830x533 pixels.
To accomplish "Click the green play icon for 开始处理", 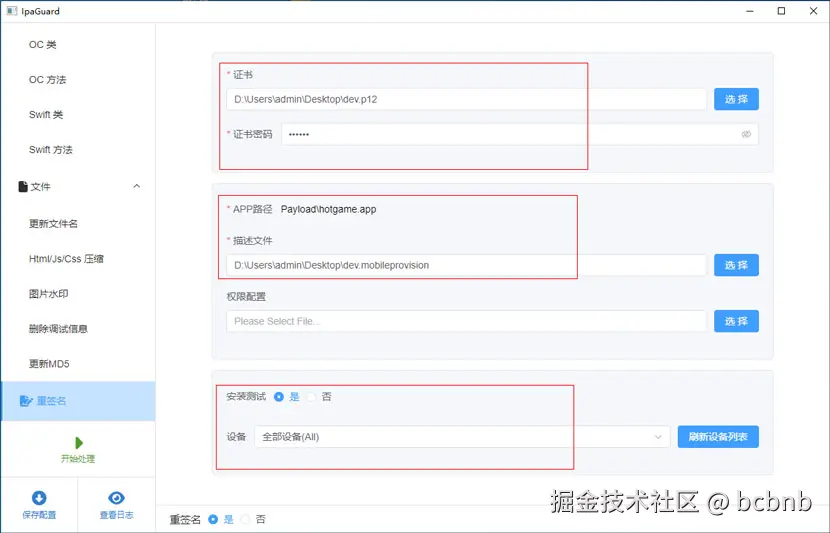I will (x=79, y=442).
